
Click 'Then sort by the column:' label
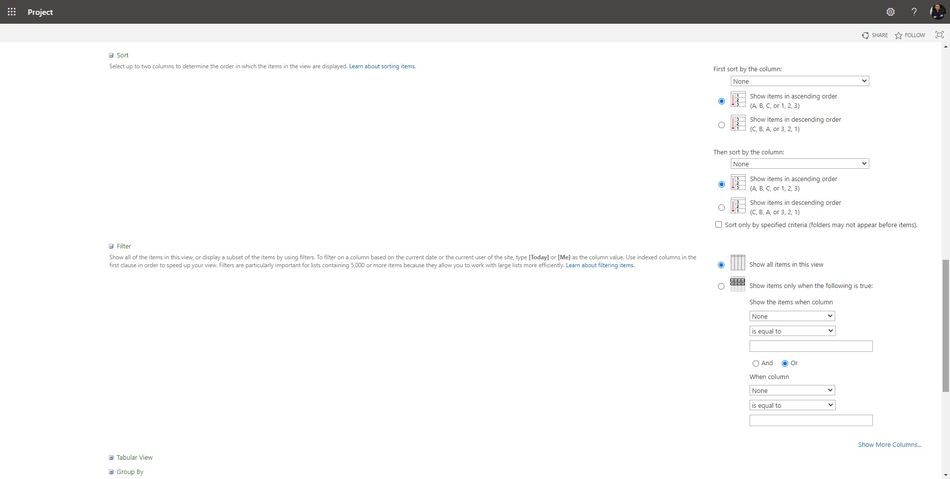coord(749,152)
